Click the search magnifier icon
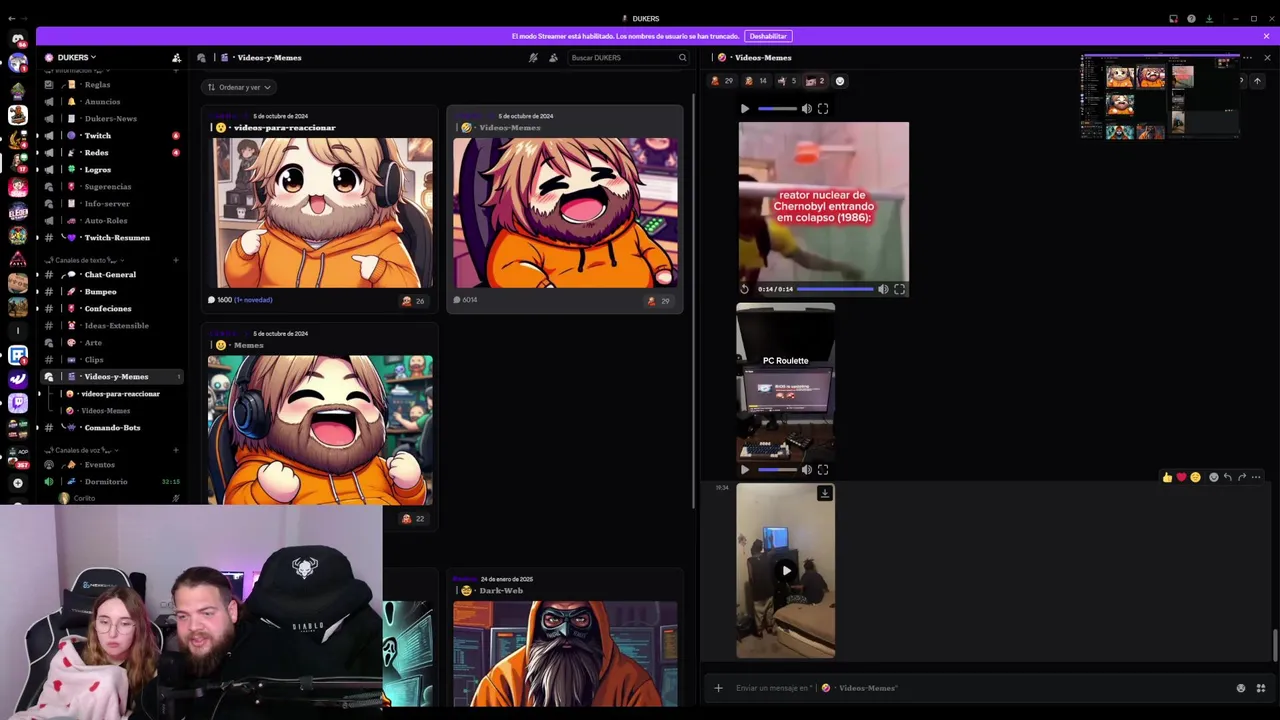Screen dimensions: 1280x720 682,58
